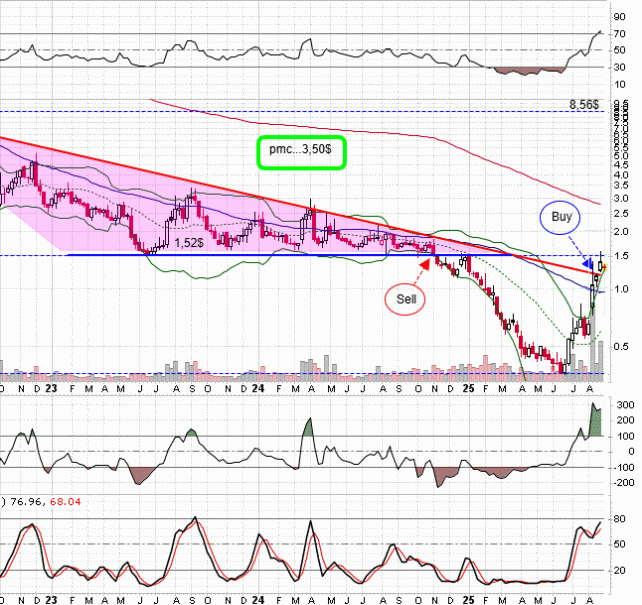The image size is (642, 605).
Task: Click year "24" on the price chart time axis
Action: (258, 388)
